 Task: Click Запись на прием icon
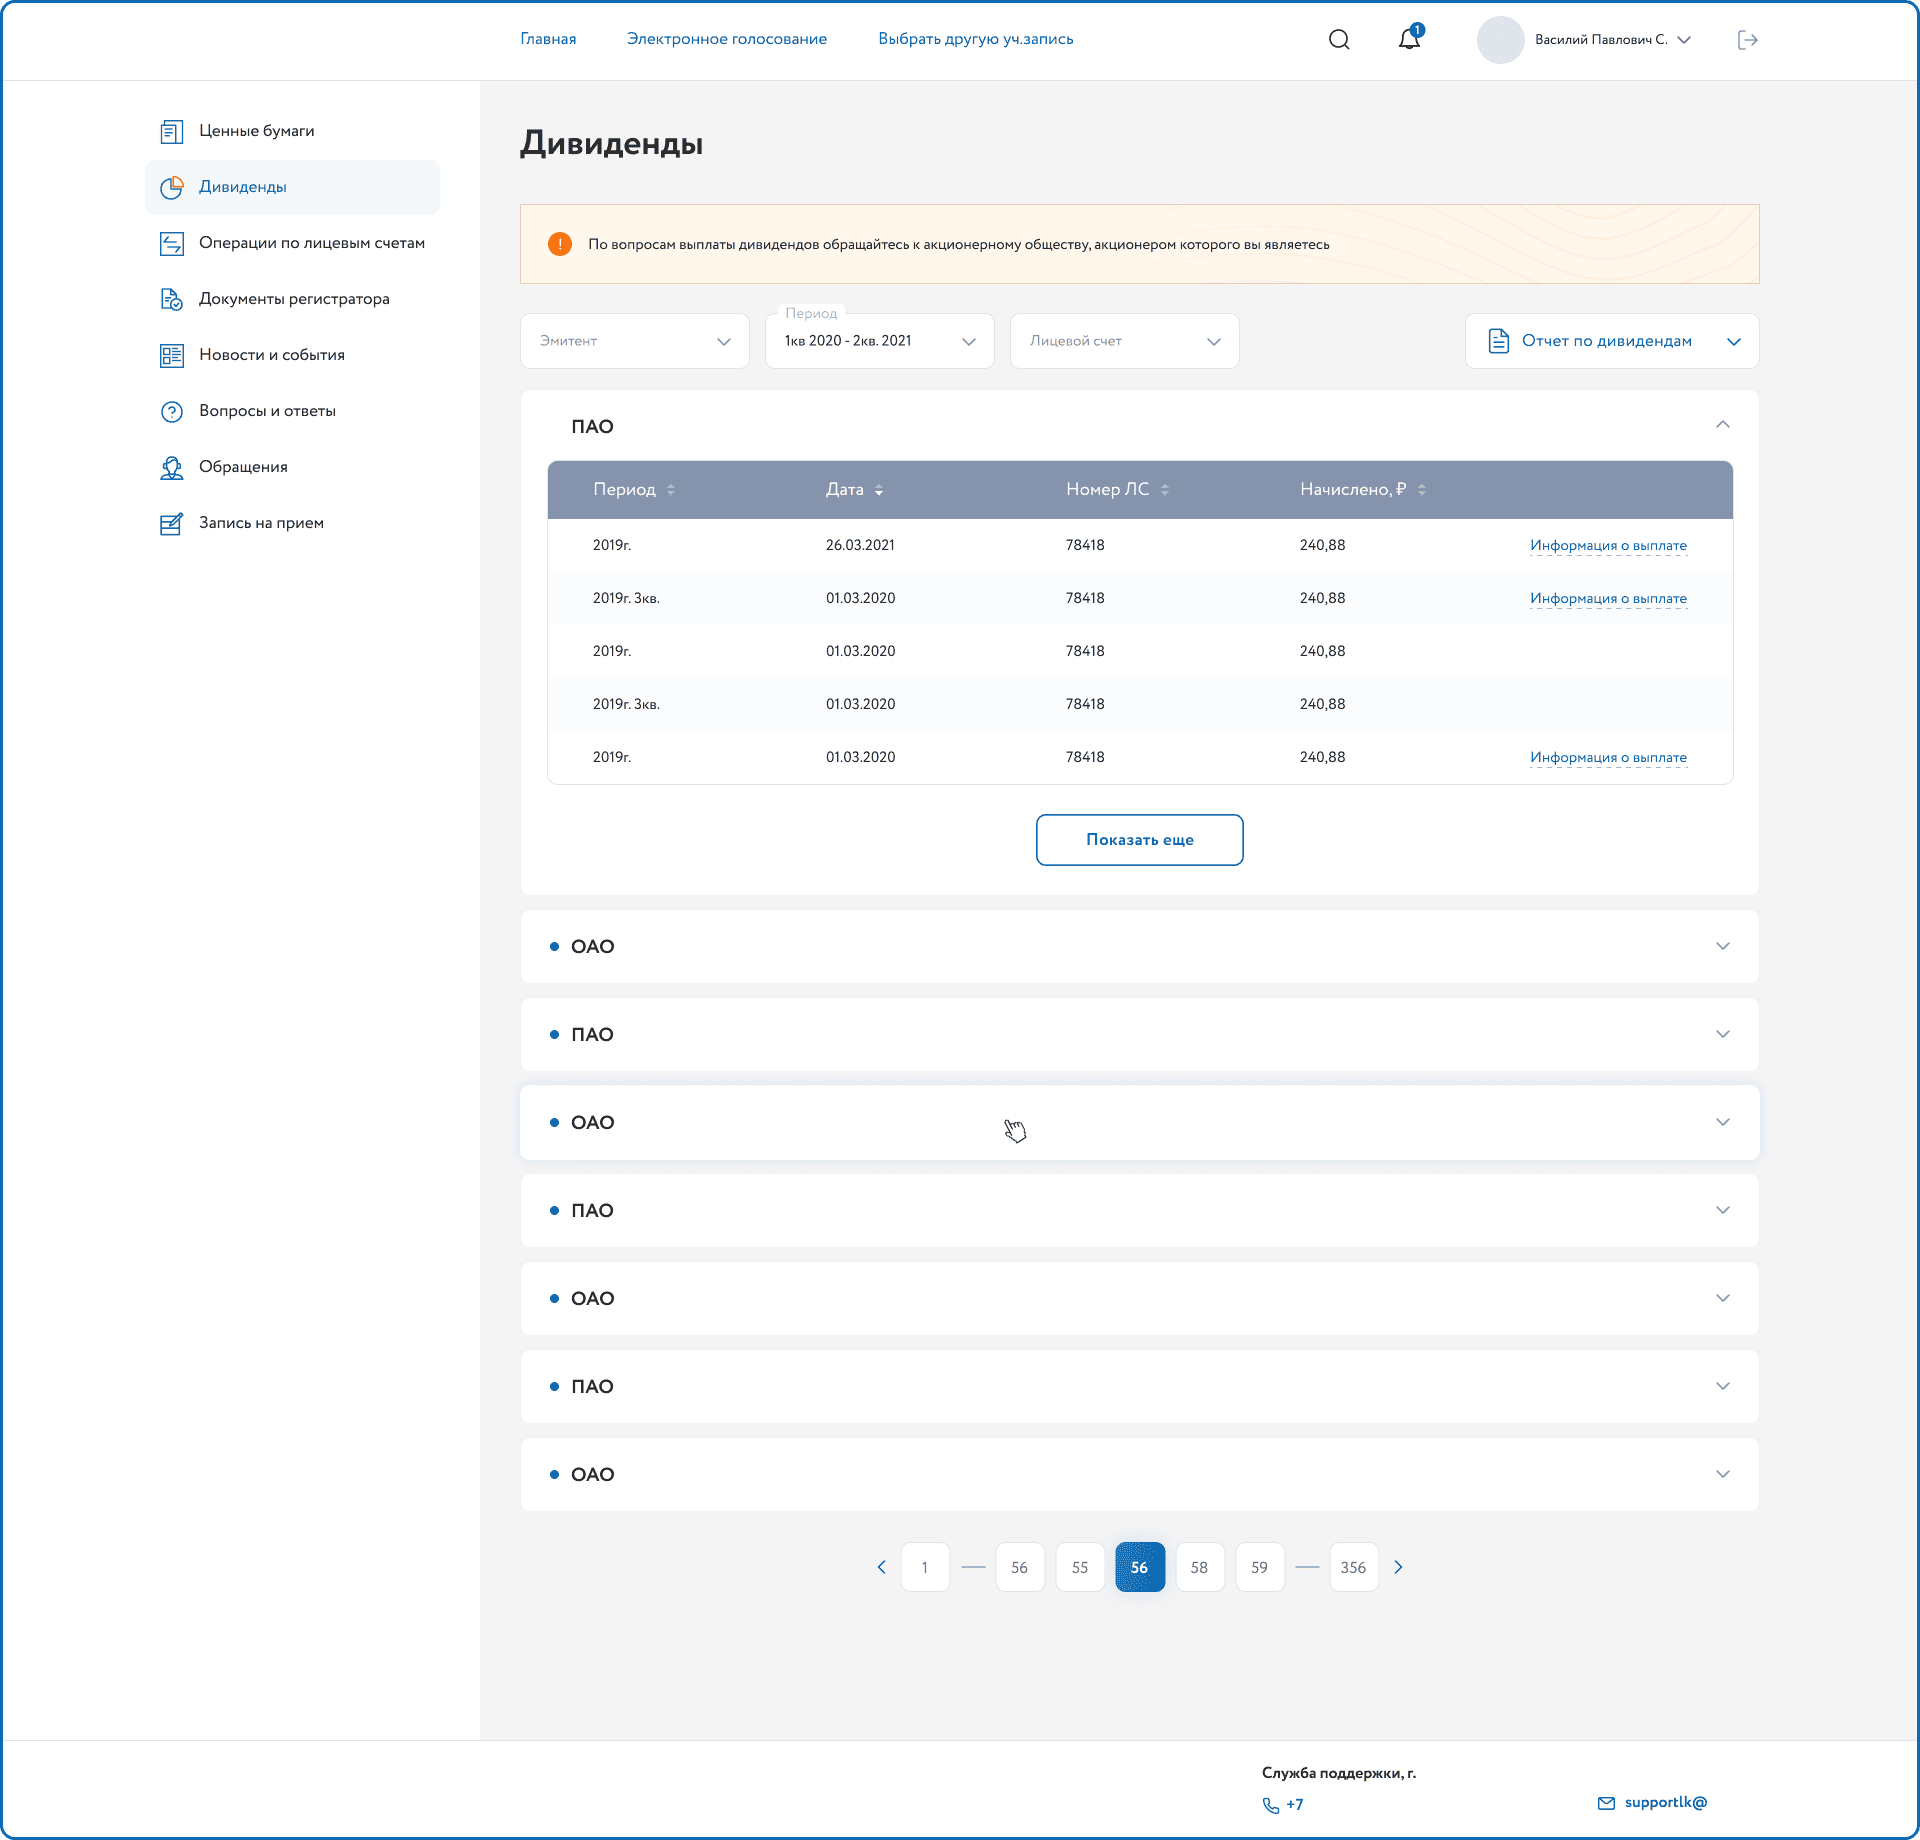click(x=172, y=523)
